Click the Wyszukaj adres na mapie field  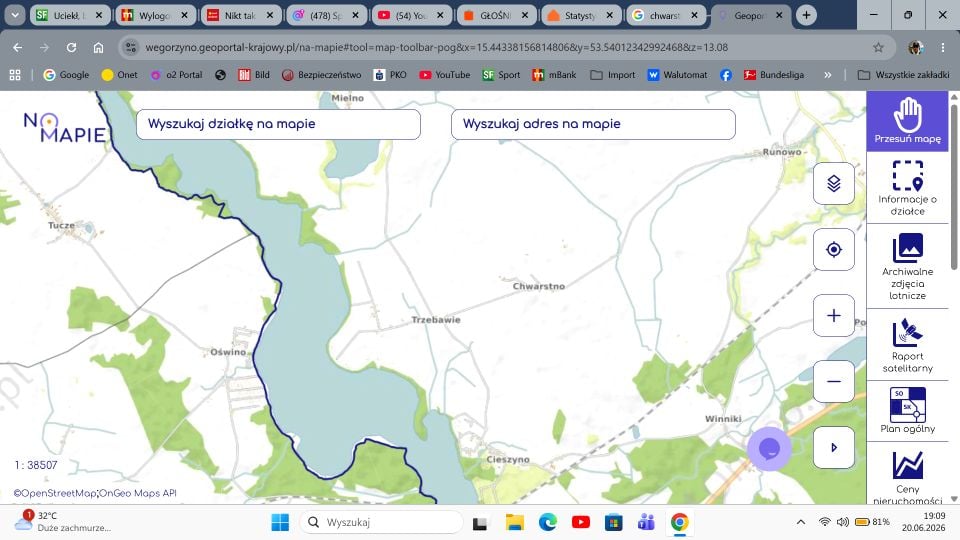(x=593, y=124)
